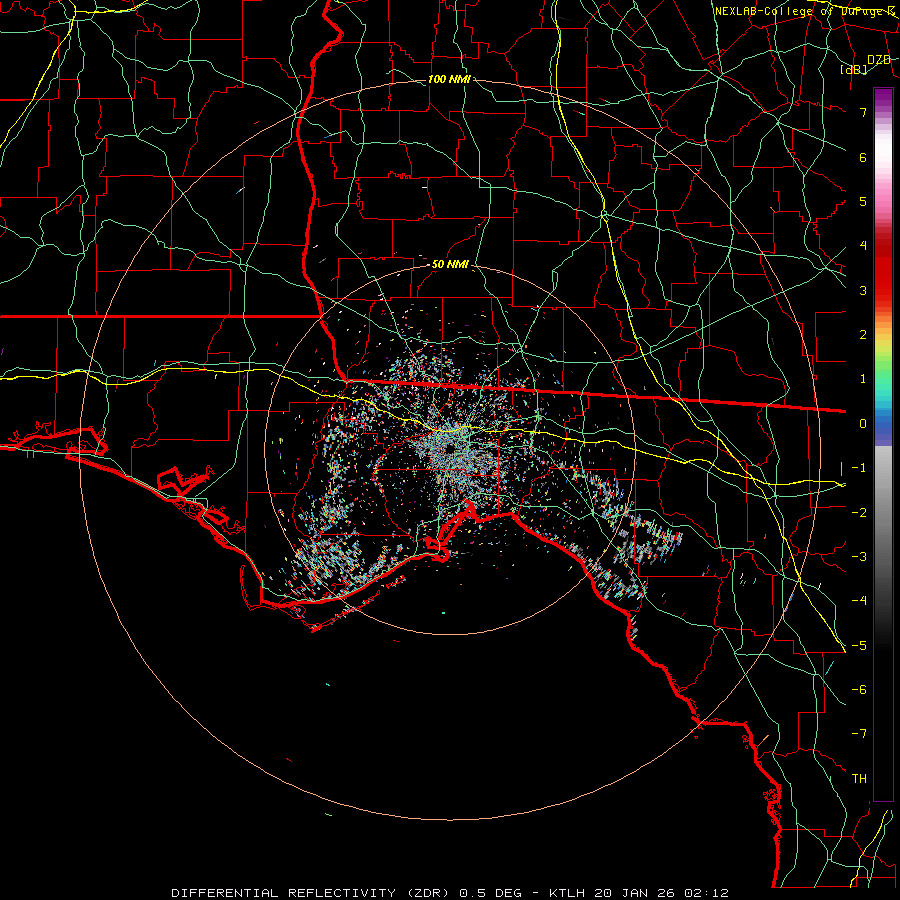Screen dimensions: 900x900
Task: Click the 100 NMI range ring label
Action: pyautogui.click(x=449, y=79)
